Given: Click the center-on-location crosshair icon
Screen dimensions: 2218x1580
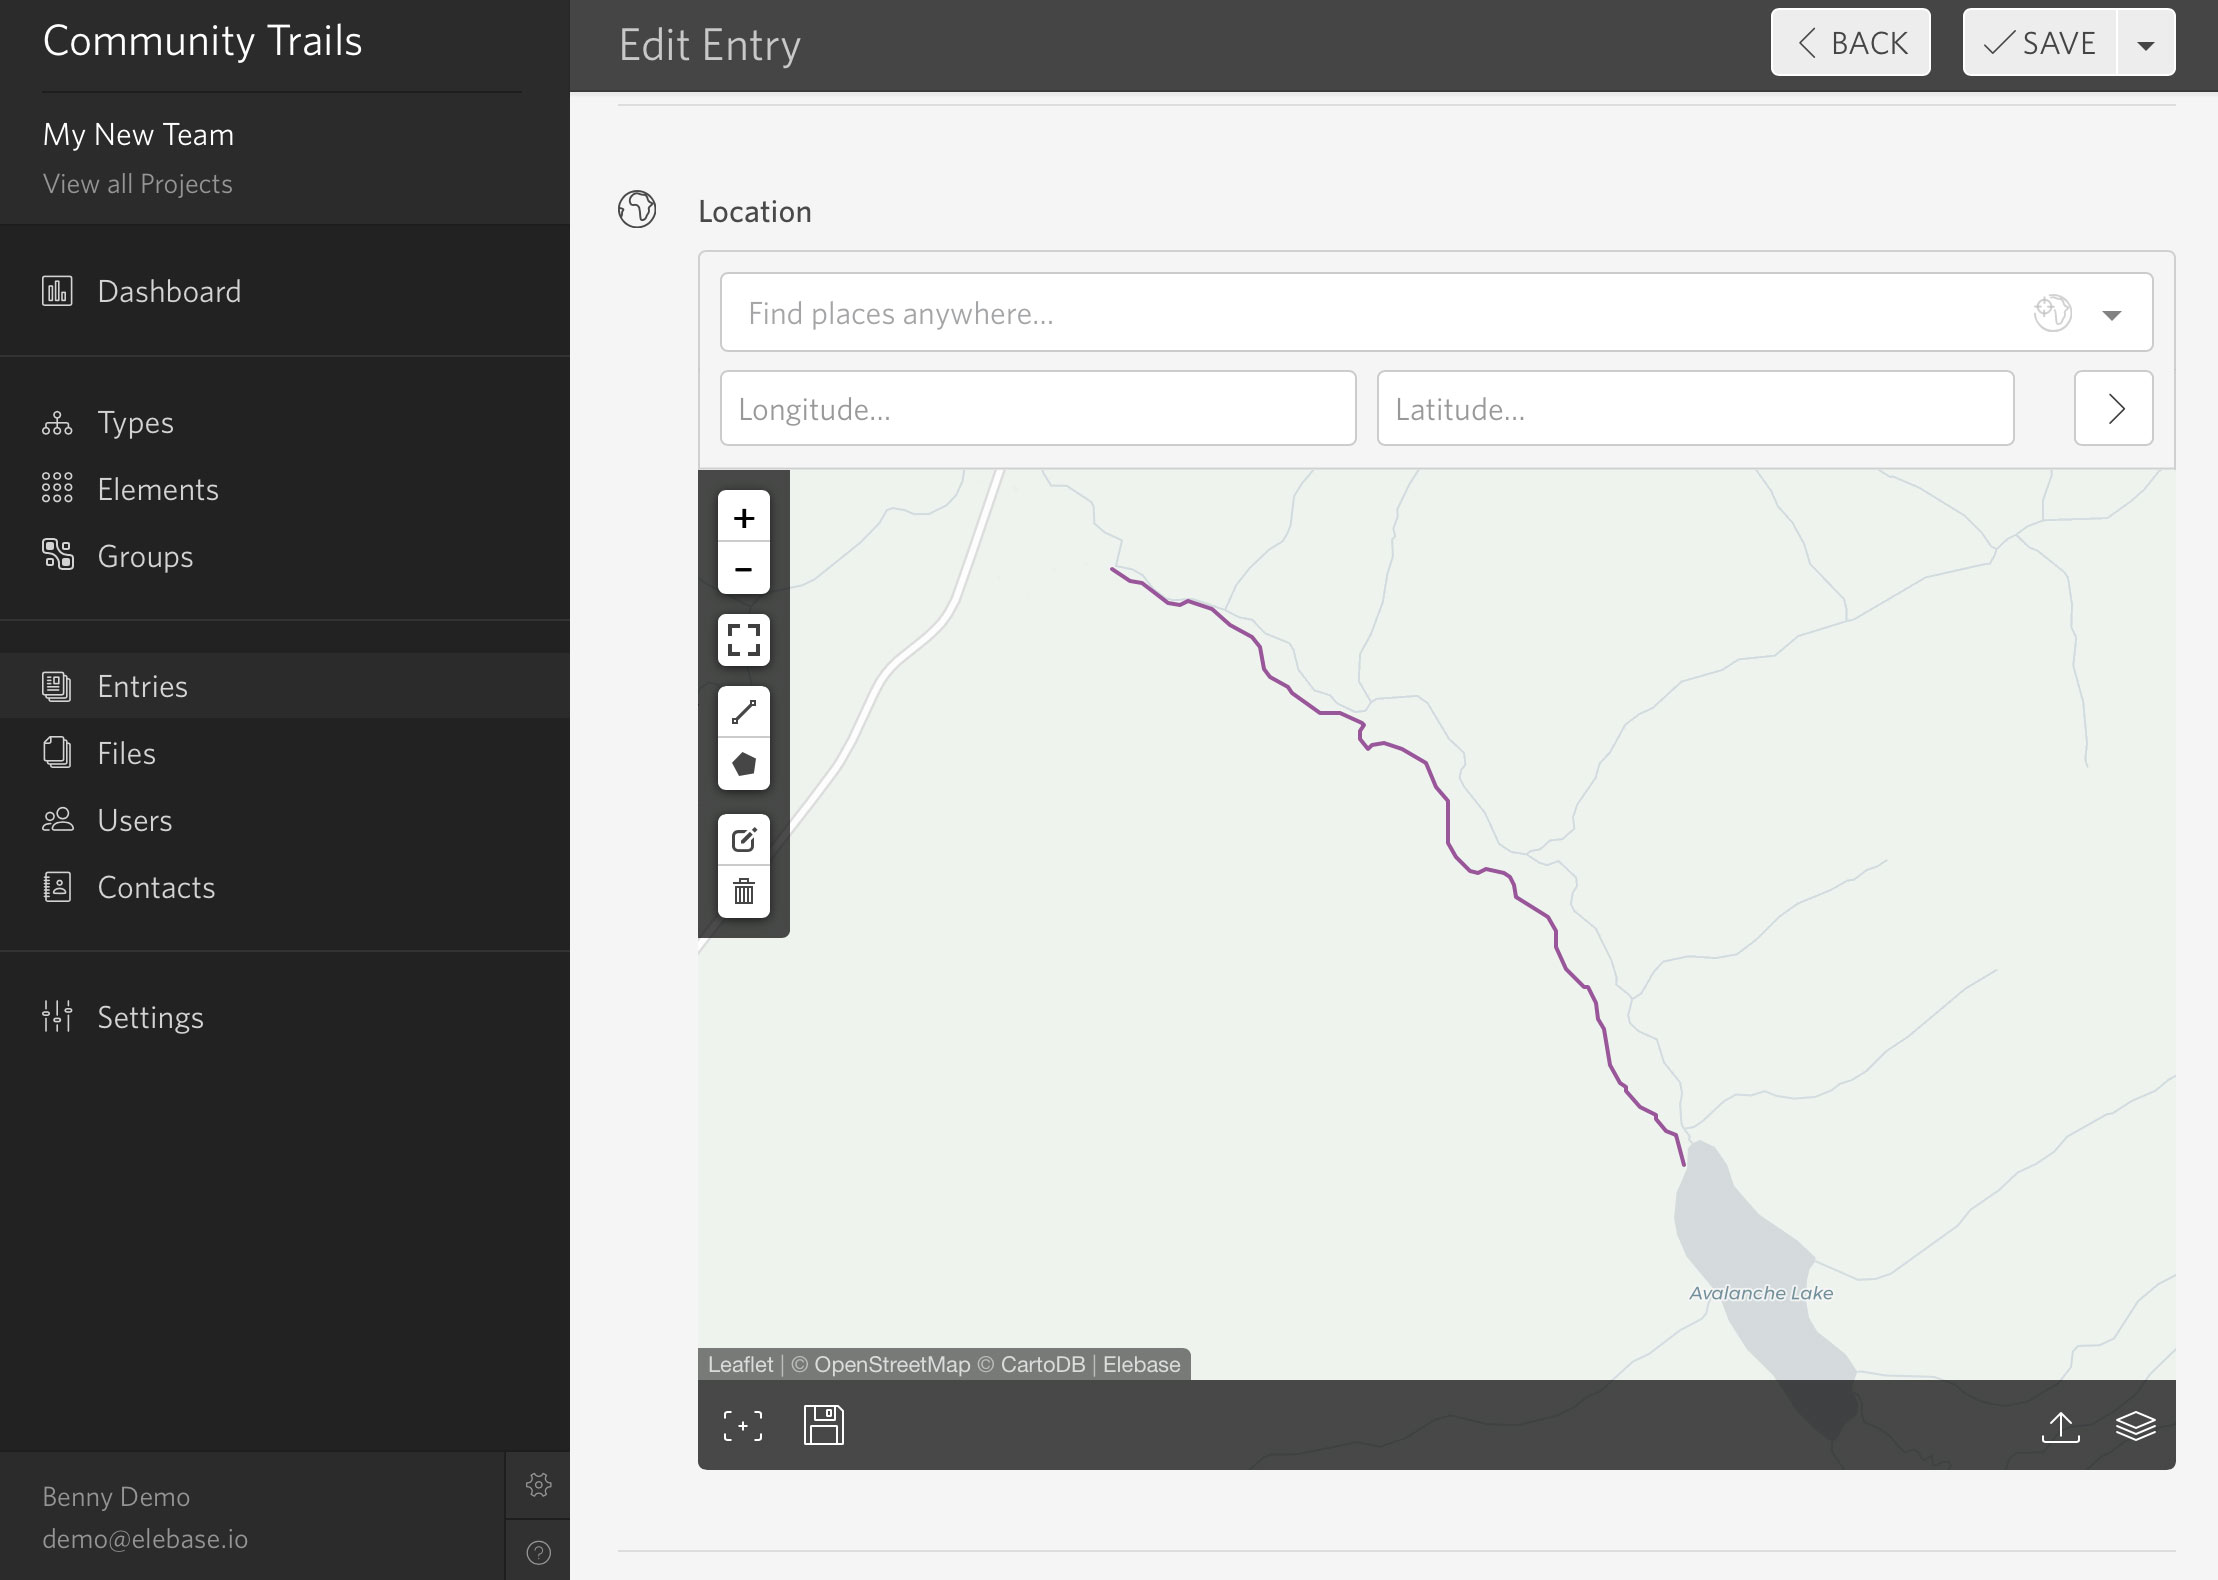Looking at the screenshot, I should click(743, 1426).
